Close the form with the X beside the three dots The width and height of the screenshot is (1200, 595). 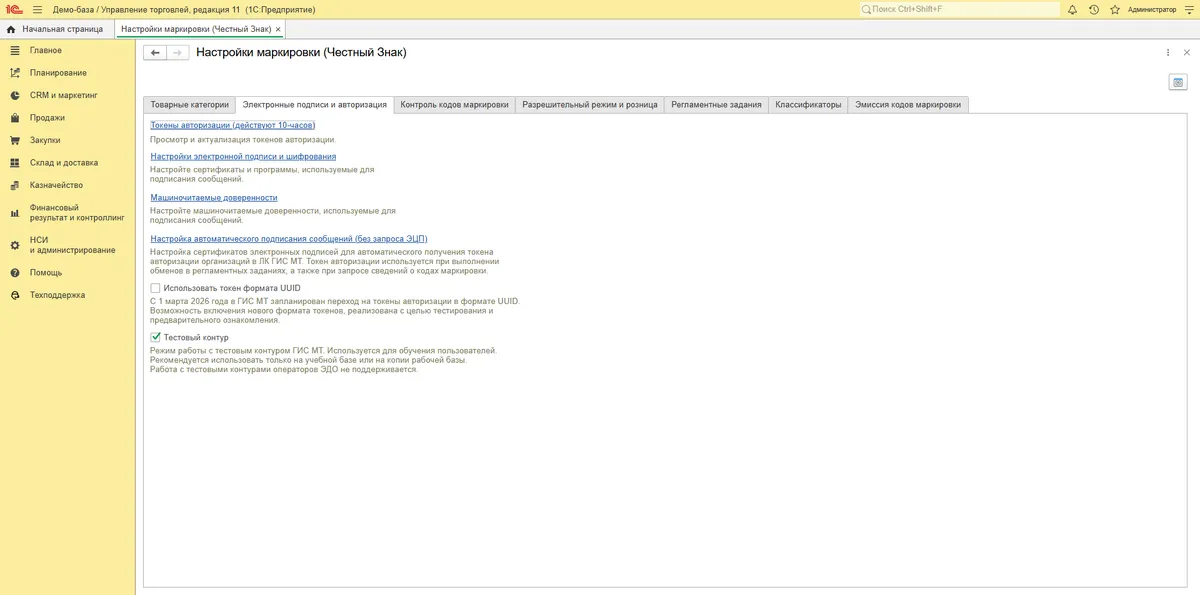1187,52
